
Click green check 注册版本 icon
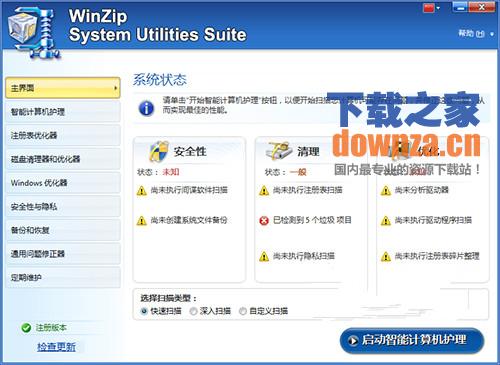tap(26, 328)
